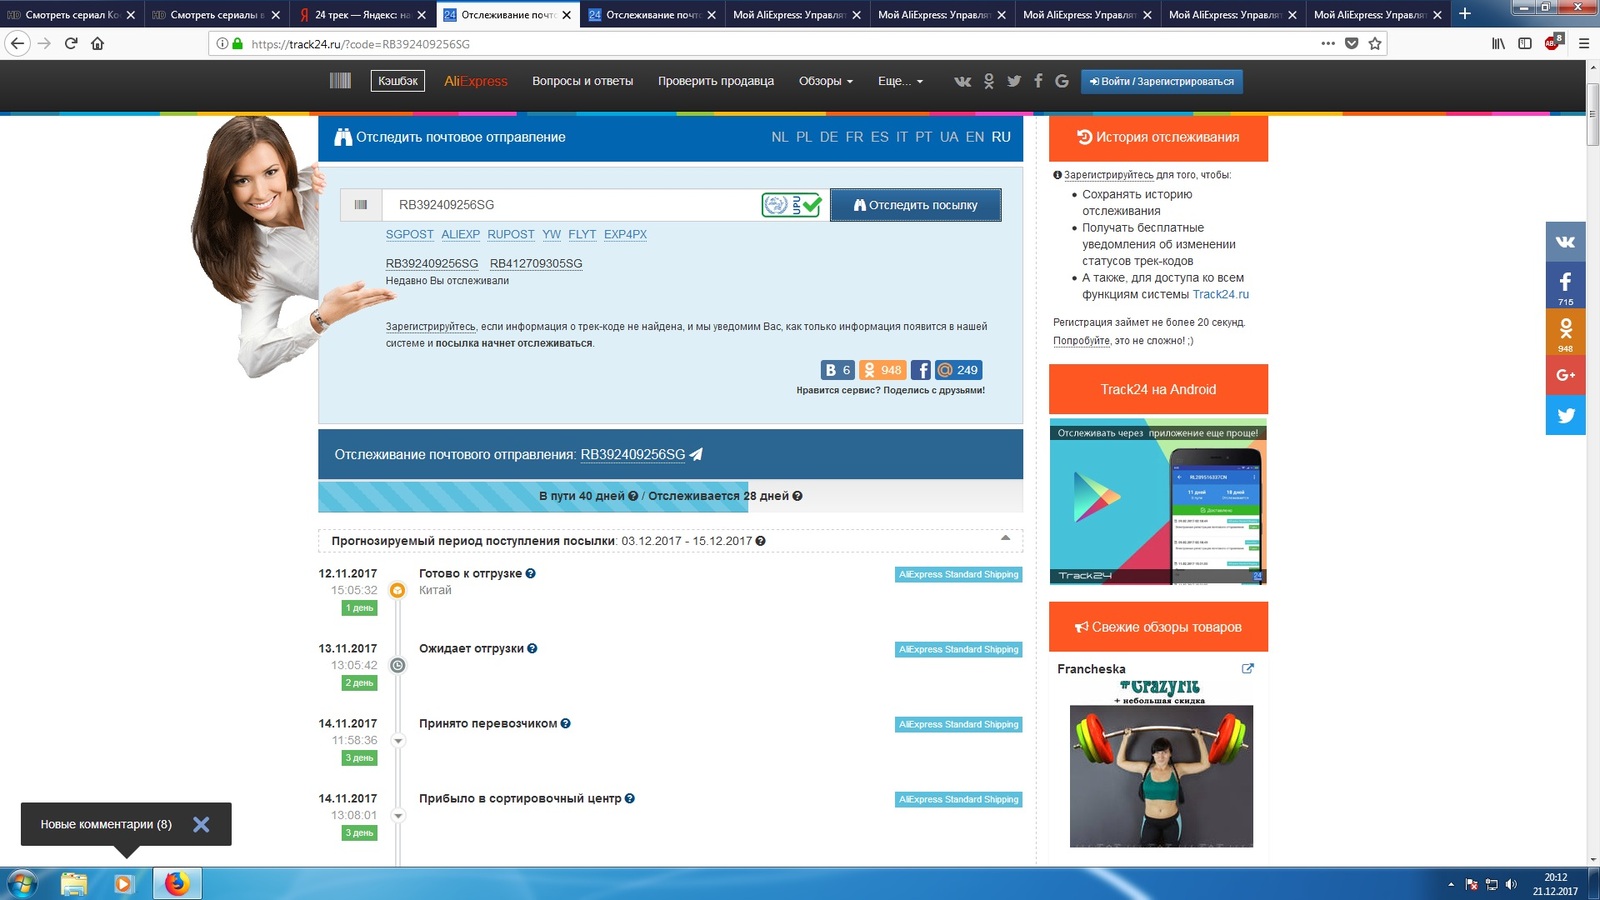1600x900 pixels.
Task: Click barcode icon left of tracking code field
Action: (x=361, y=205)
